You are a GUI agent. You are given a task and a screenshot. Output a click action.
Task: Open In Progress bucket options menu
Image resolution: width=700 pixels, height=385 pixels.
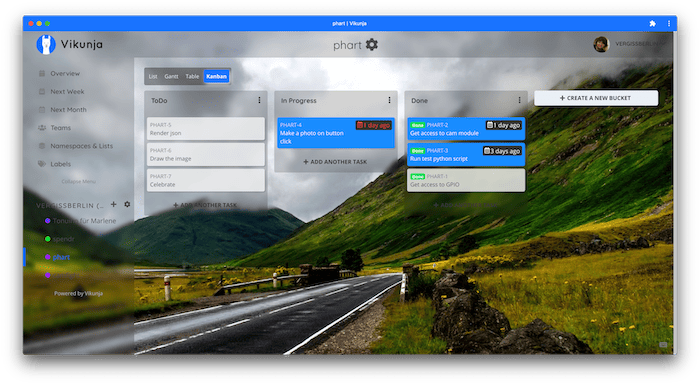click(x=389, y=100)
